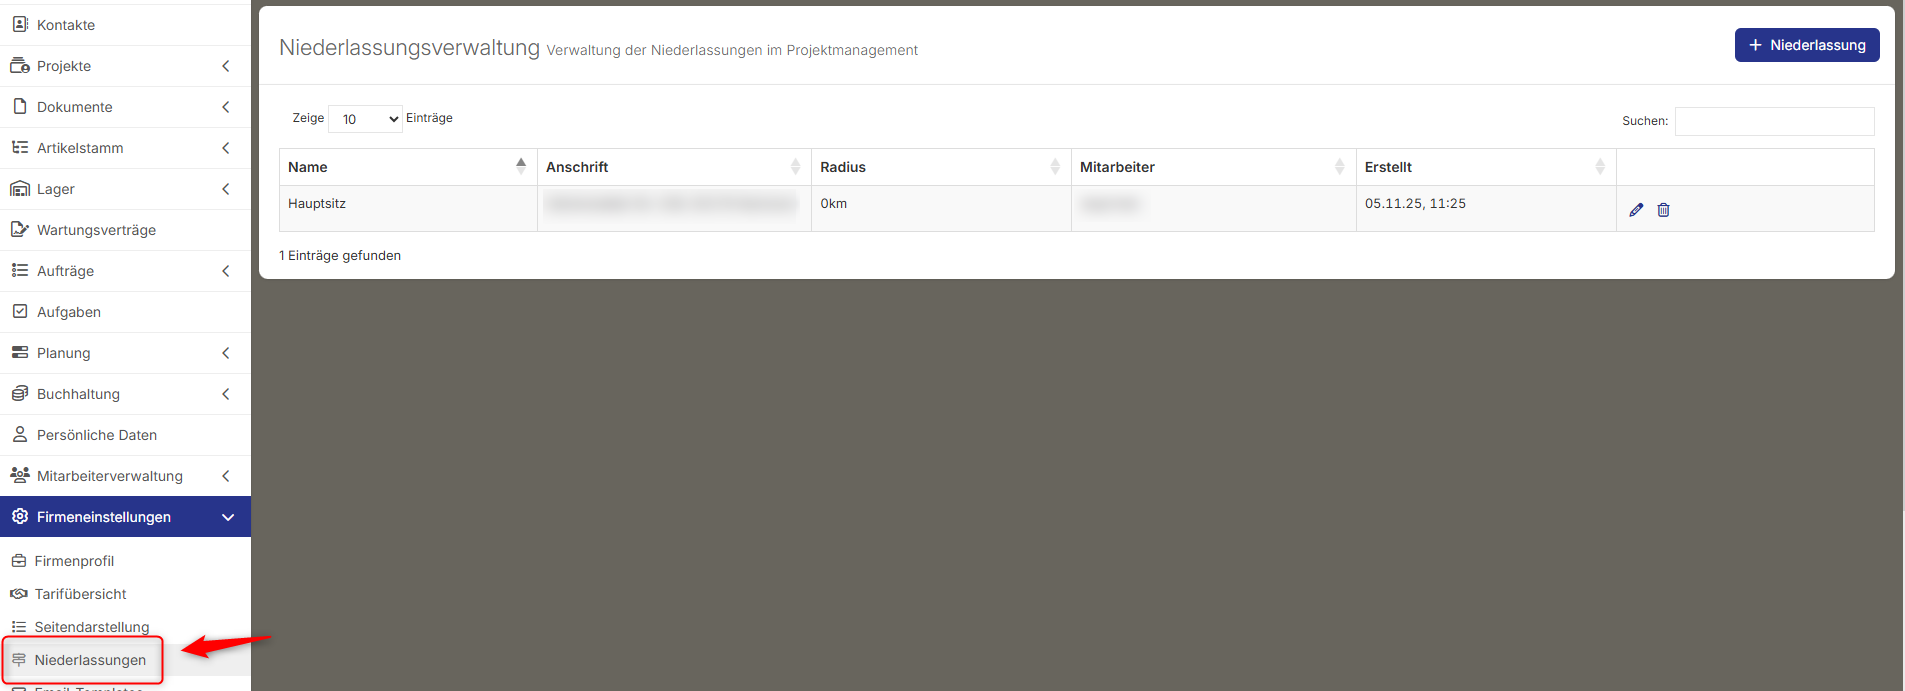This screenshot has width=1905, height=691.
Task: Click the Niederlassungen signpost icon
Action: (x=19, y=660)
